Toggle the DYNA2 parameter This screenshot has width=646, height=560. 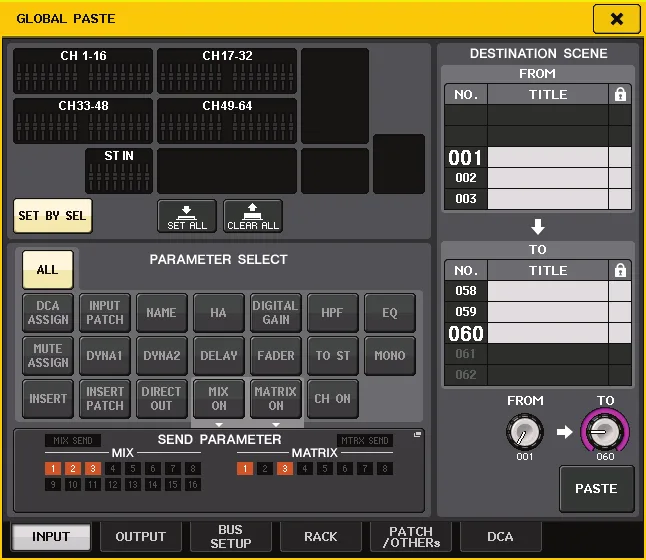(162, 356)
